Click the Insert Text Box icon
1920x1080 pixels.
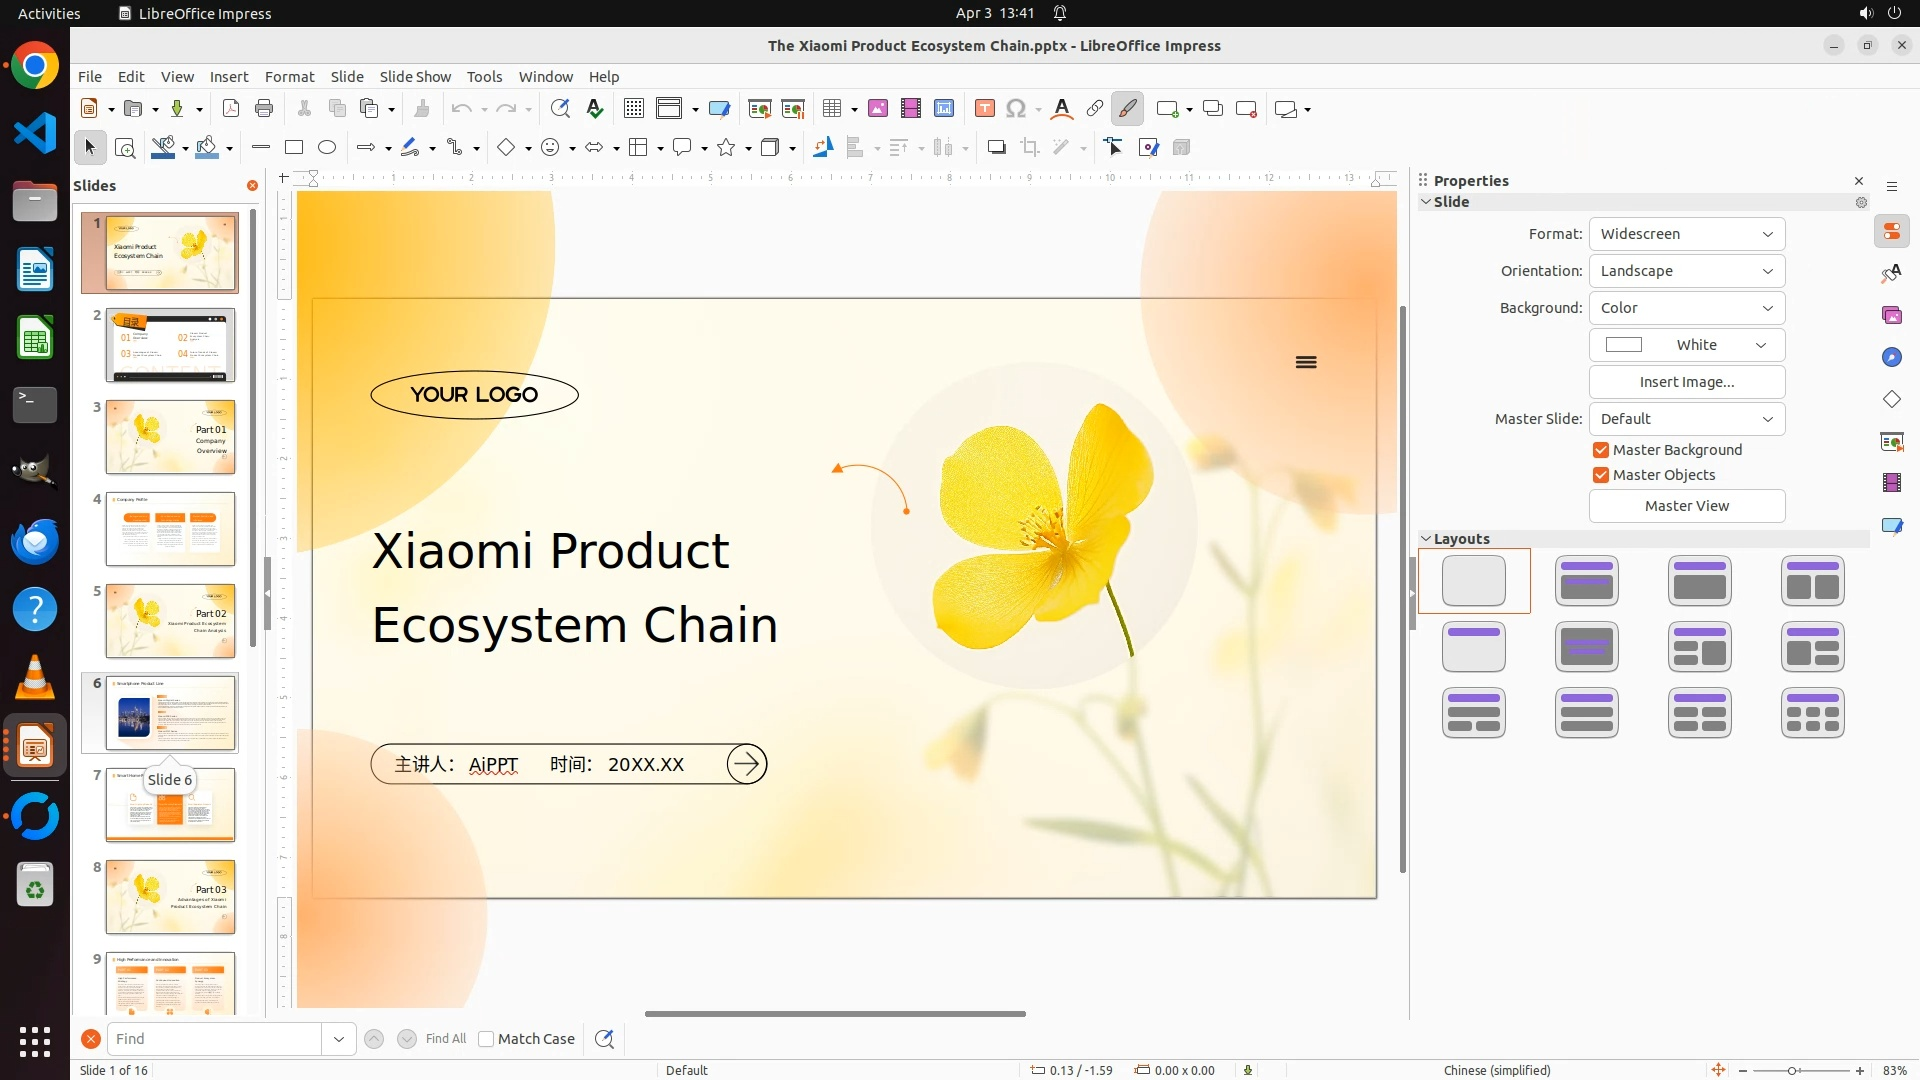984,109
